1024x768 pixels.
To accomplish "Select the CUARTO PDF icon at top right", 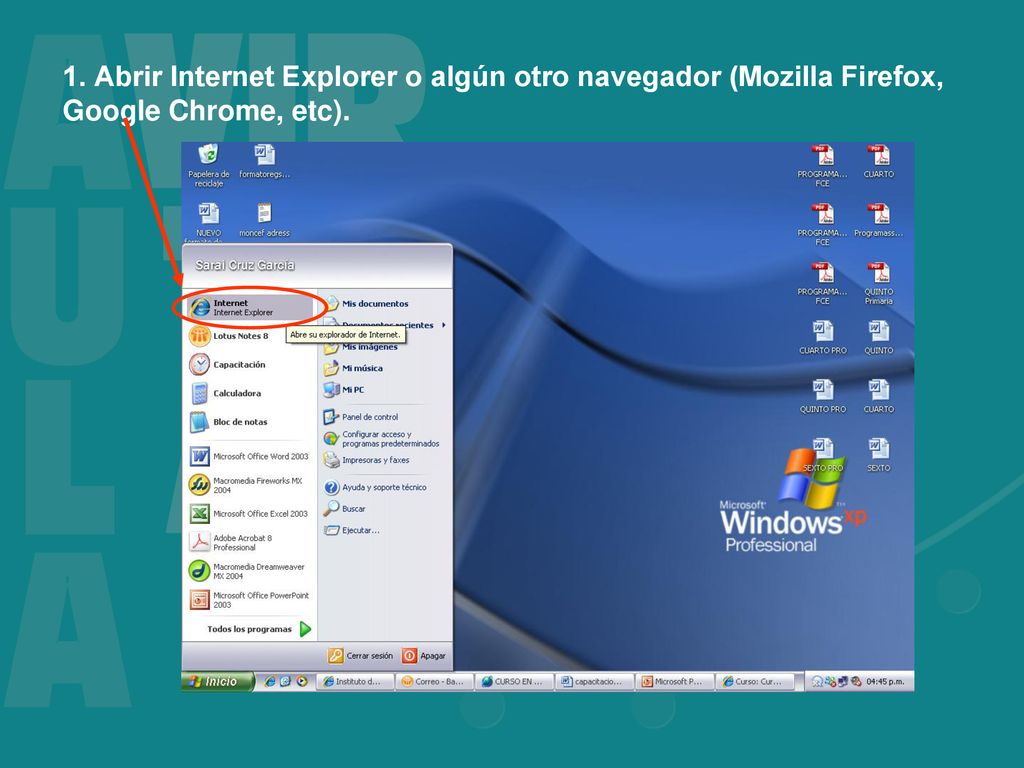I will [x=878, y=161].
